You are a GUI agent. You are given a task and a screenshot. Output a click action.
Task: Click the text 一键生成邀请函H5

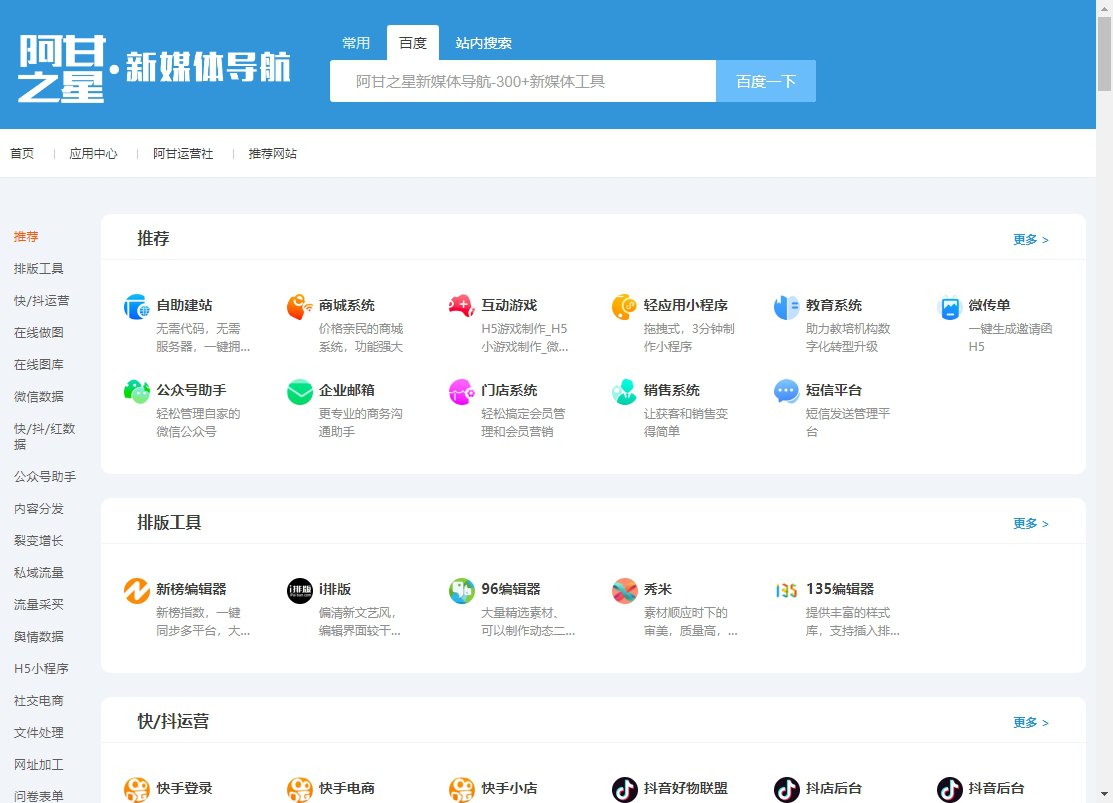pos(1010,337)
